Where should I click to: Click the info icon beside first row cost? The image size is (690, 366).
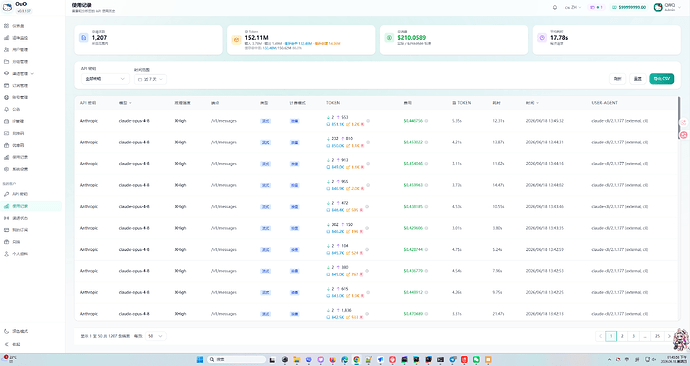tap(426, 121)
